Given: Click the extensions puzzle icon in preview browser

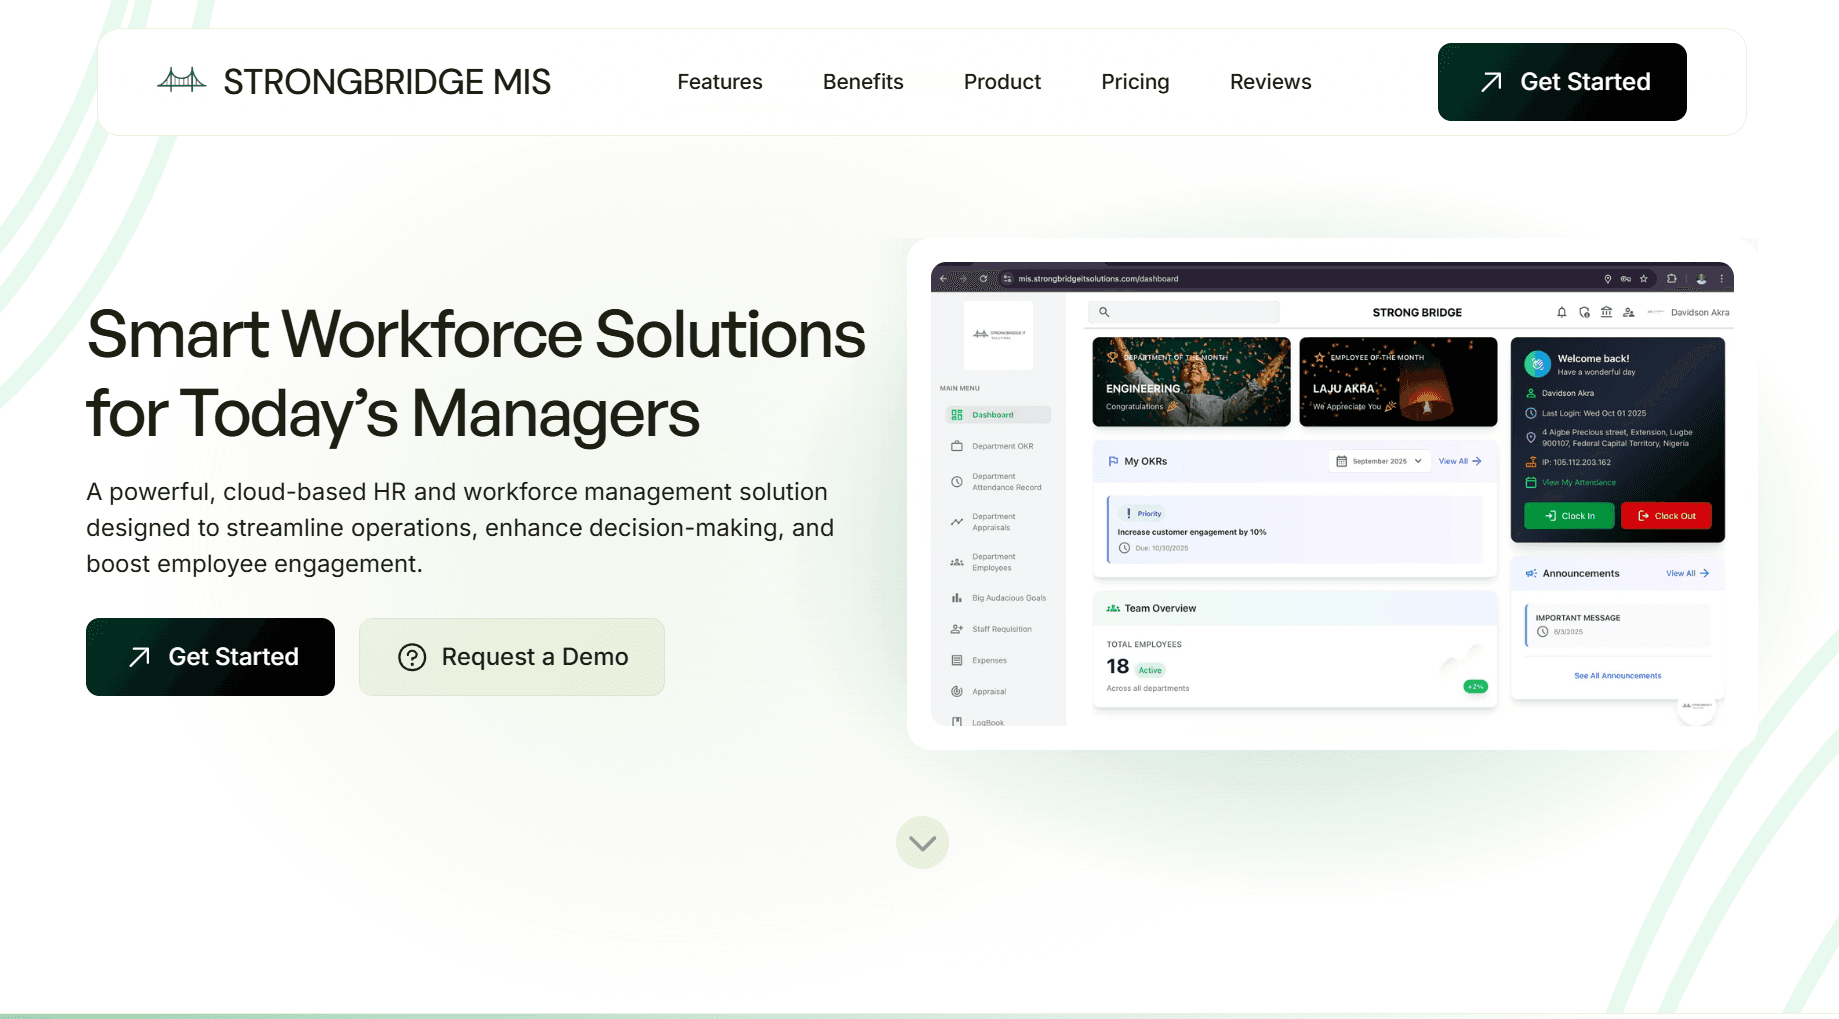Looking at the screenshot, I should (1671, 279).
